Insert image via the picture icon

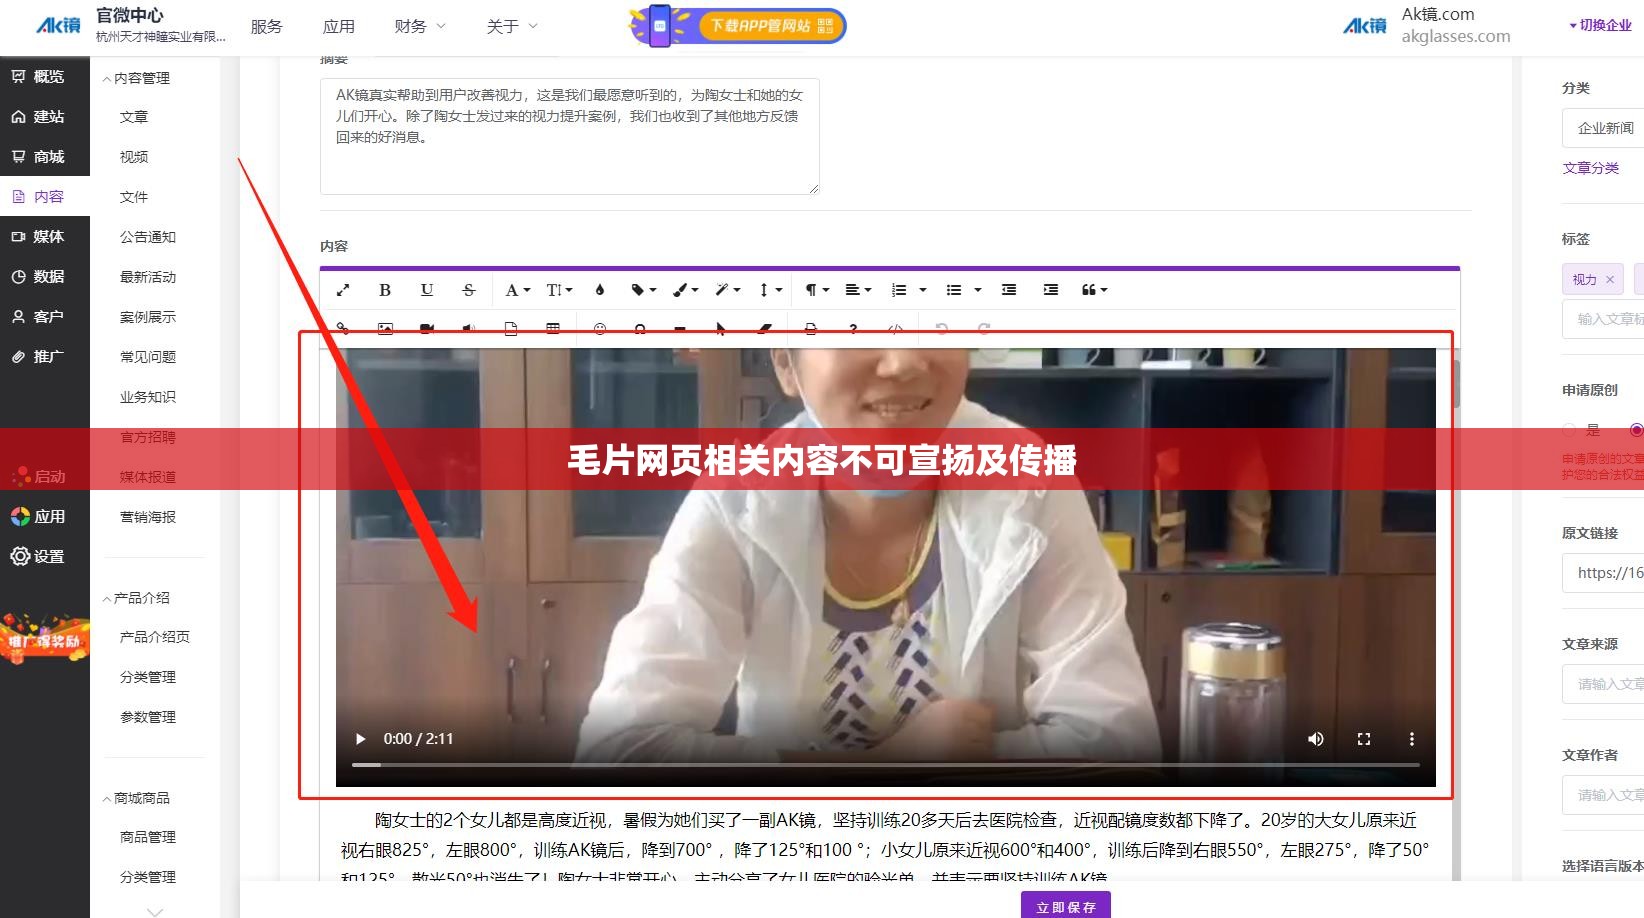click(x=385, y=328)
